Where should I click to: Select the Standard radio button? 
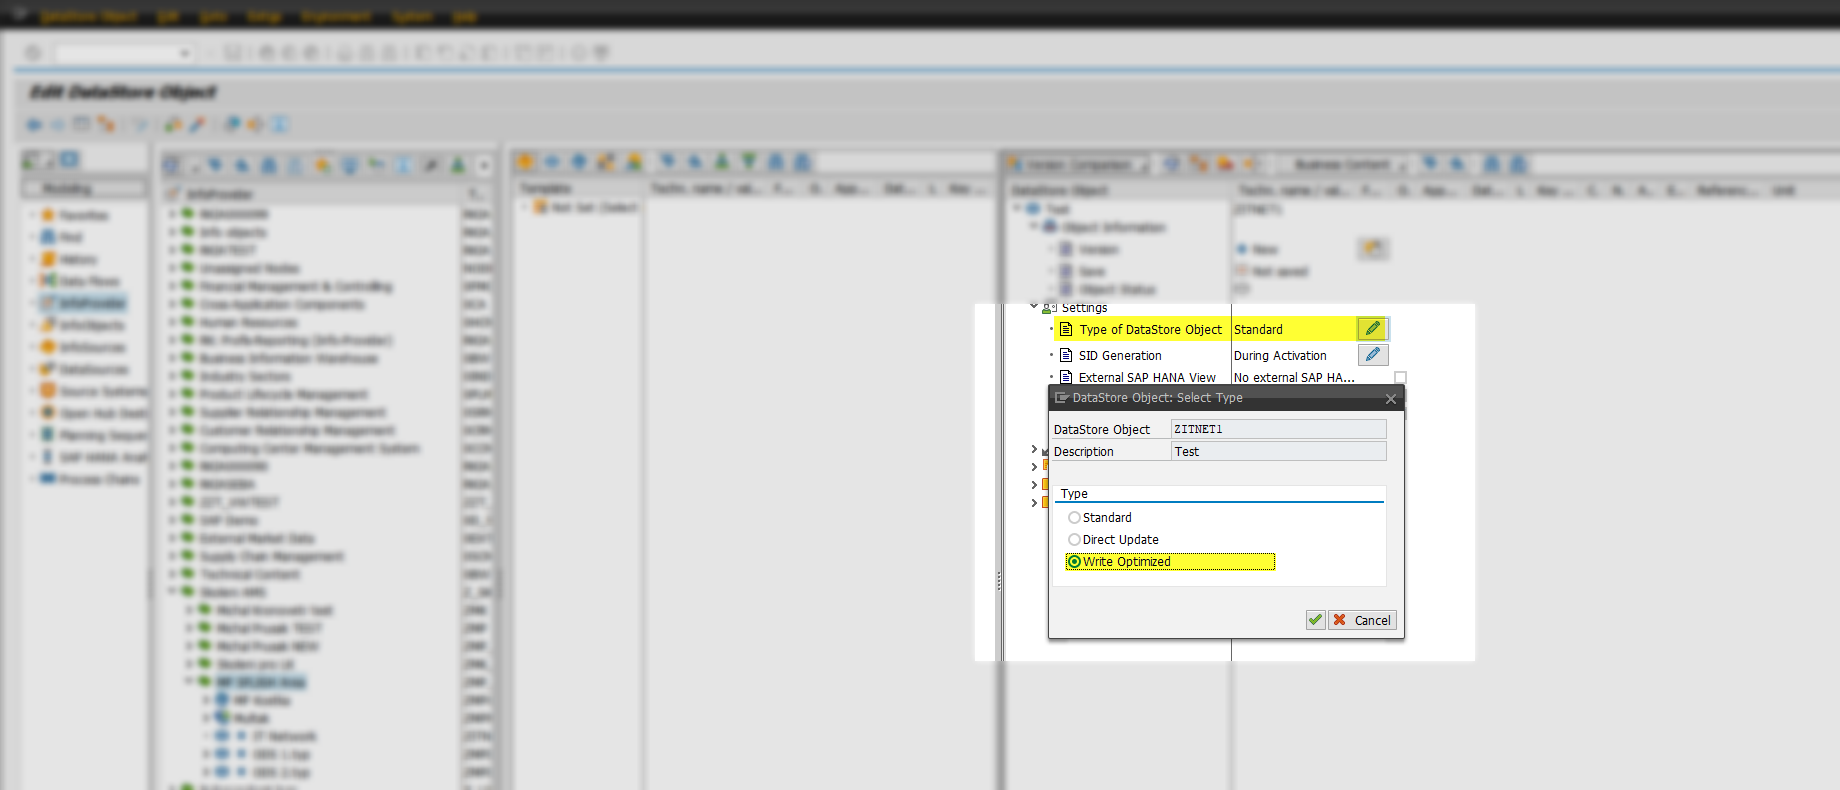pos(1074,518)
